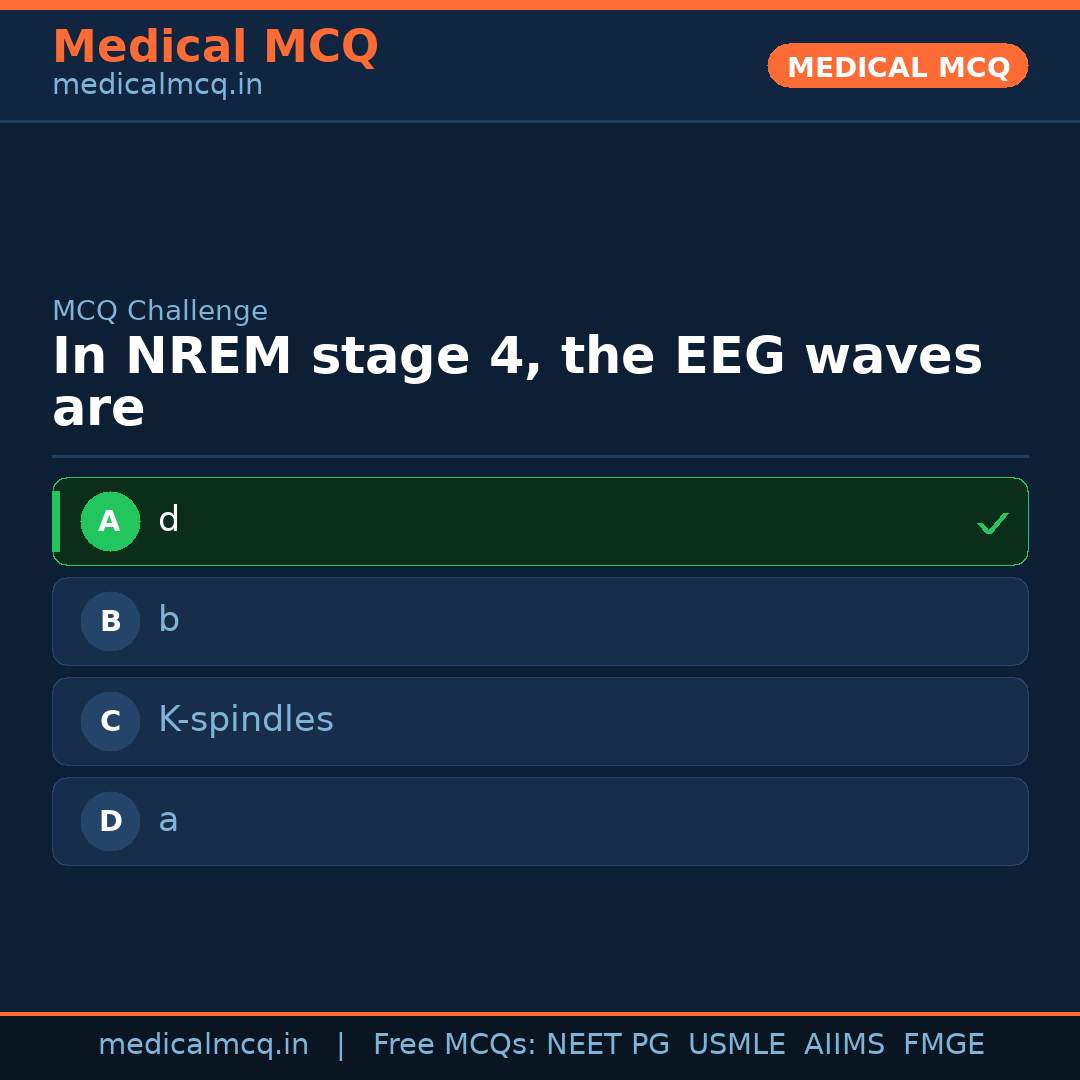This screenshot has height=1080, width=1080.
Task: Open medicalmcq.in link in footer
Action: [x=203, y=1045]
